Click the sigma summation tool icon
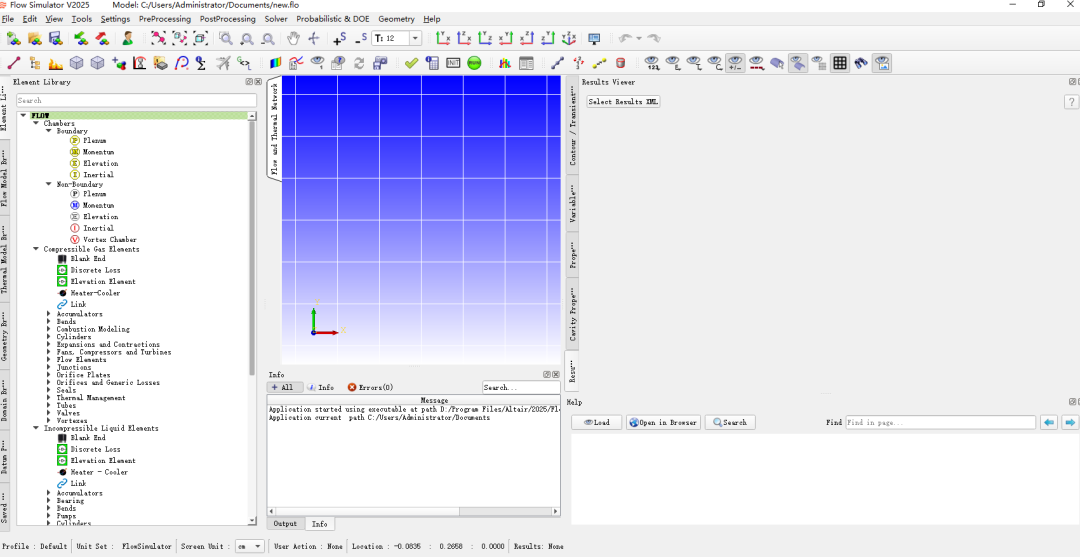Image resolution: width=1080 pixels, height=557 pixels. coord(200,63)
